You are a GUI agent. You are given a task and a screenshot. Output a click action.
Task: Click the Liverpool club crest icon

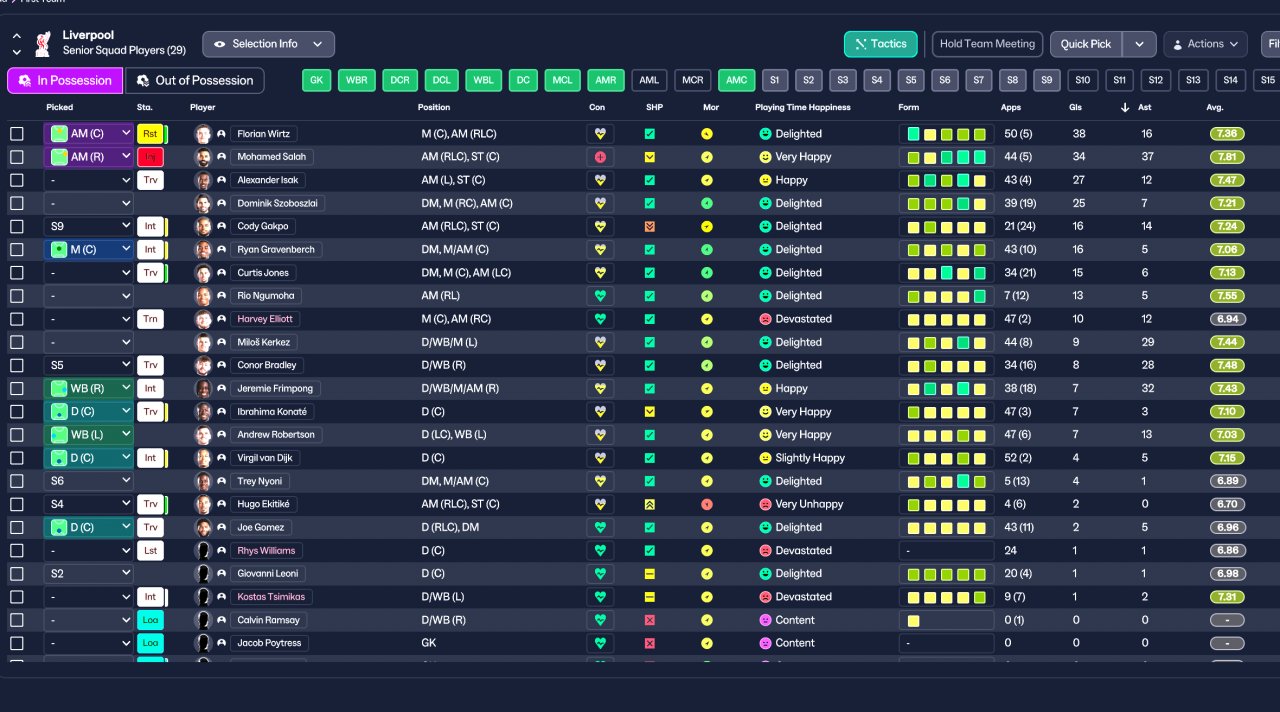click(x=42, y=43)
